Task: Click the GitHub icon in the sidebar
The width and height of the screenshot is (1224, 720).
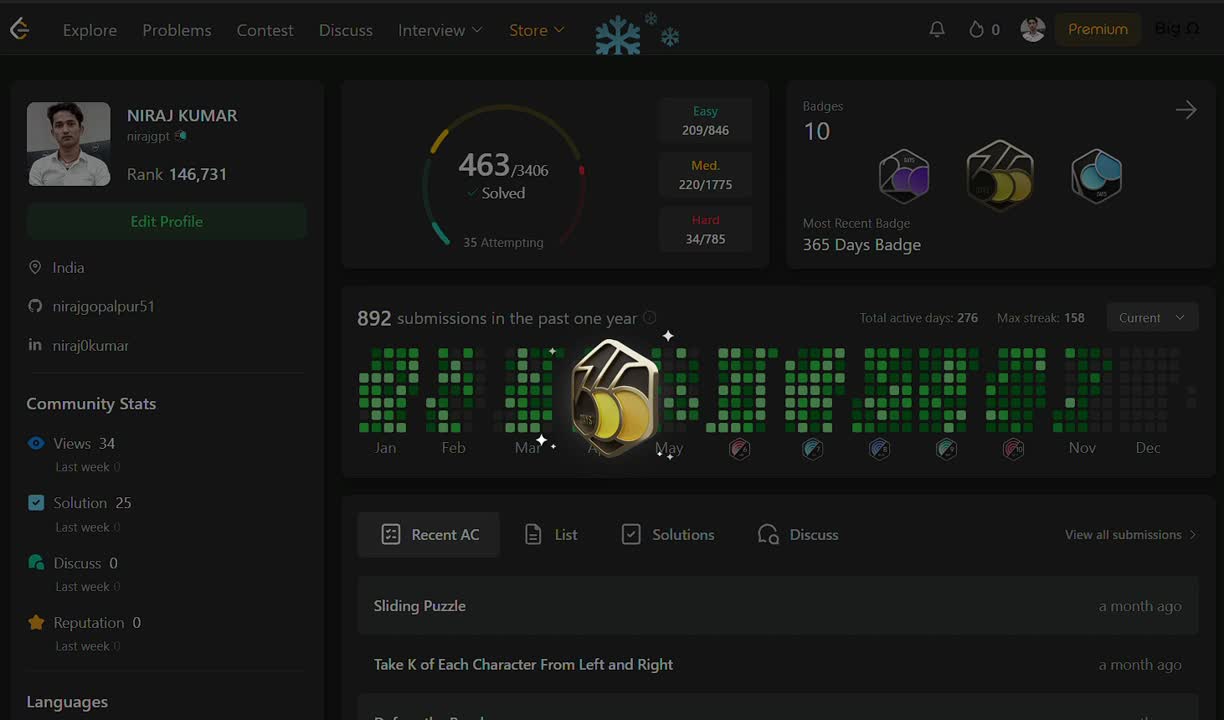Action: coord(35,306)
